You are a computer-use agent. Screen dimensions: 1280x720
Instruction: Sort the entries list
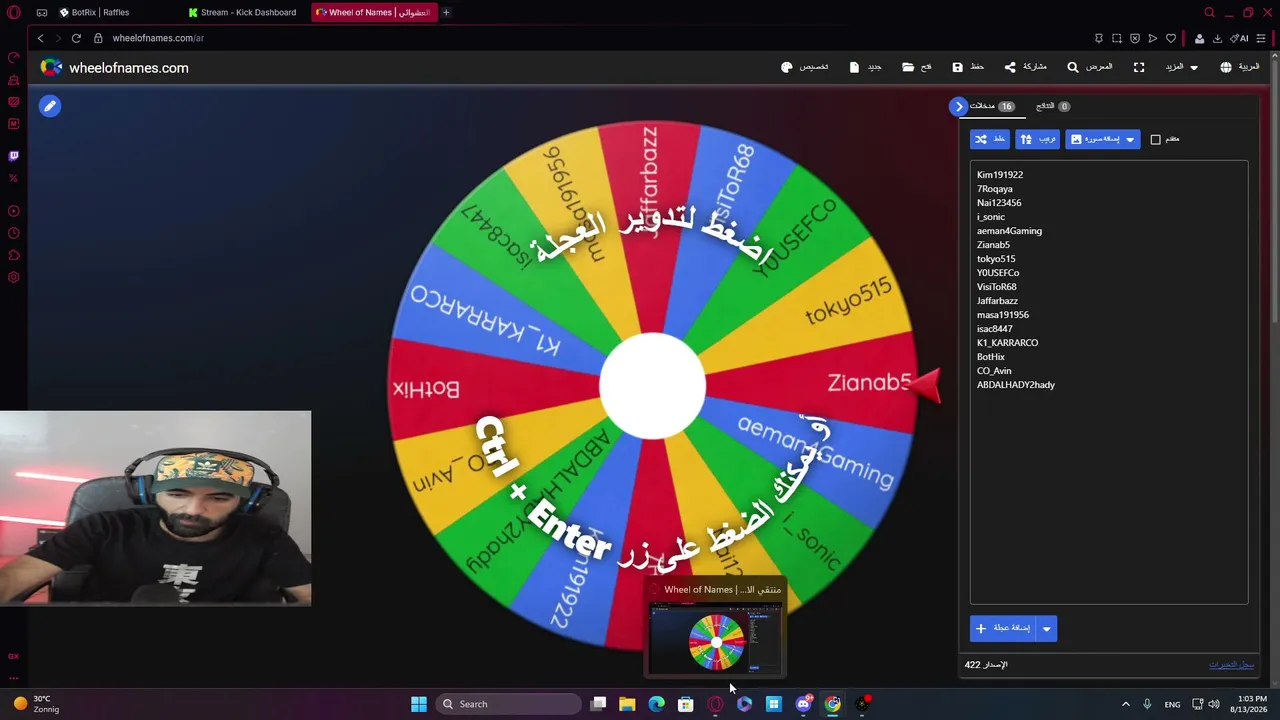point(1037,139)
